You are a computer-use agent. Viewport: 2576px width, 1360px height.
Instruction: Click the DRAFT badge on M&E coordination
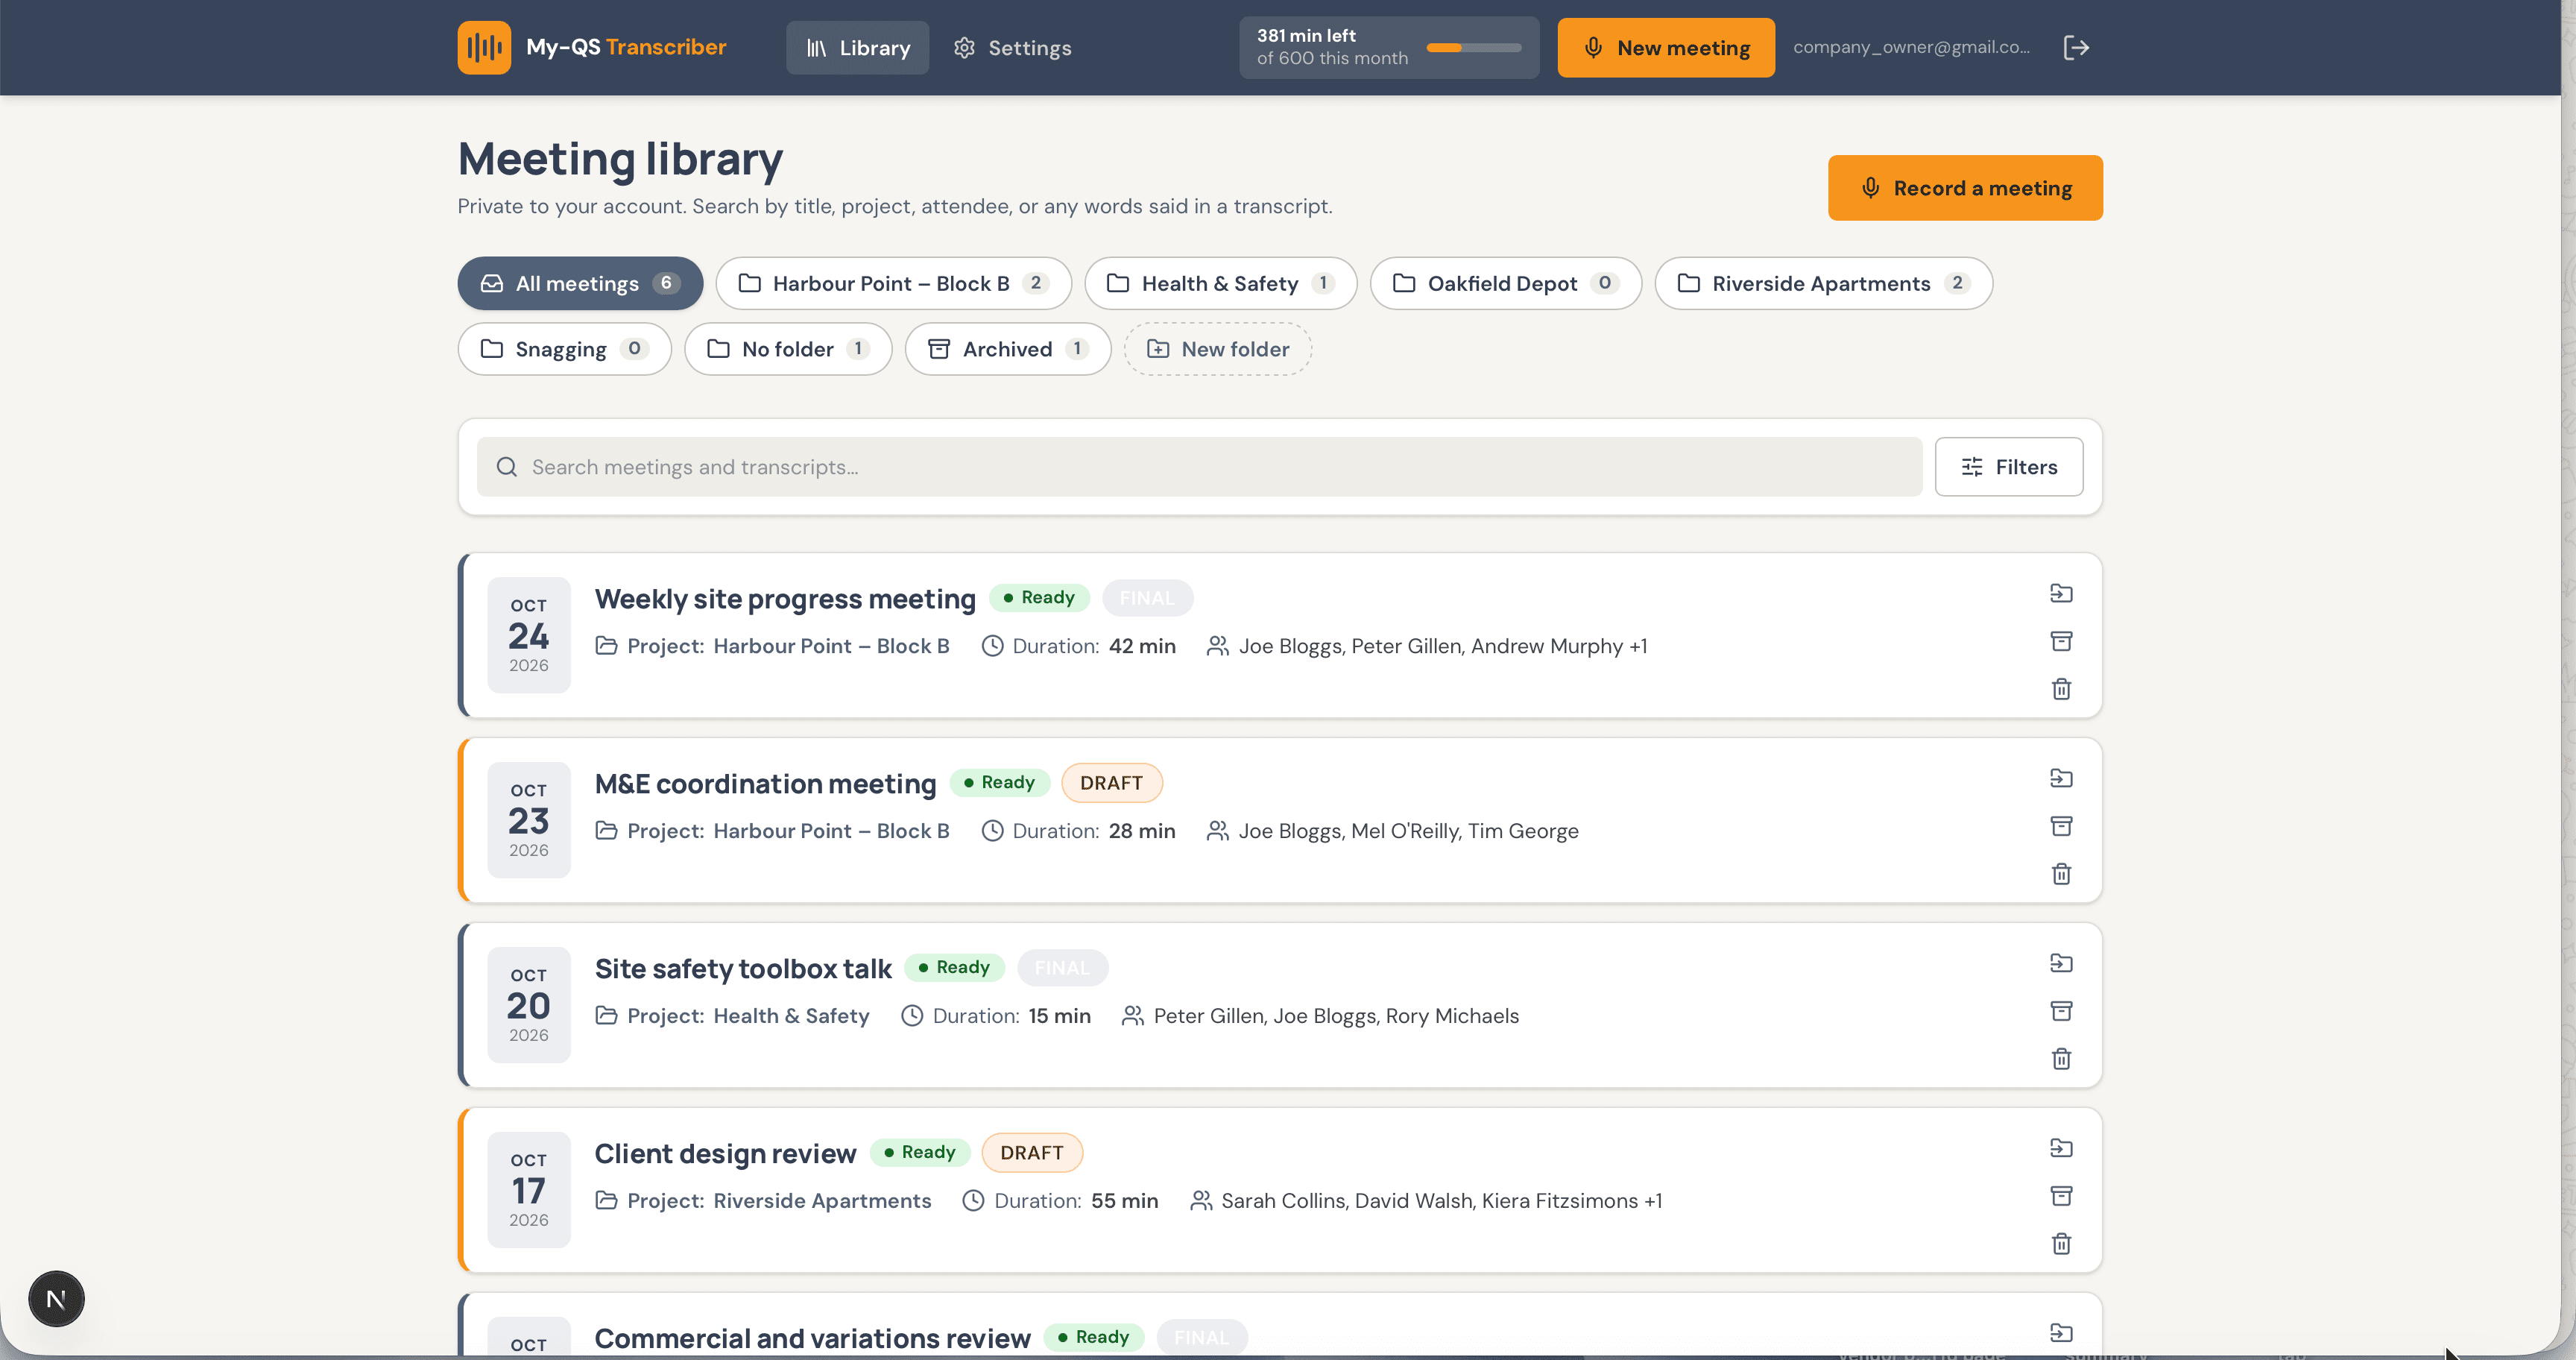tap(1111, 783)
